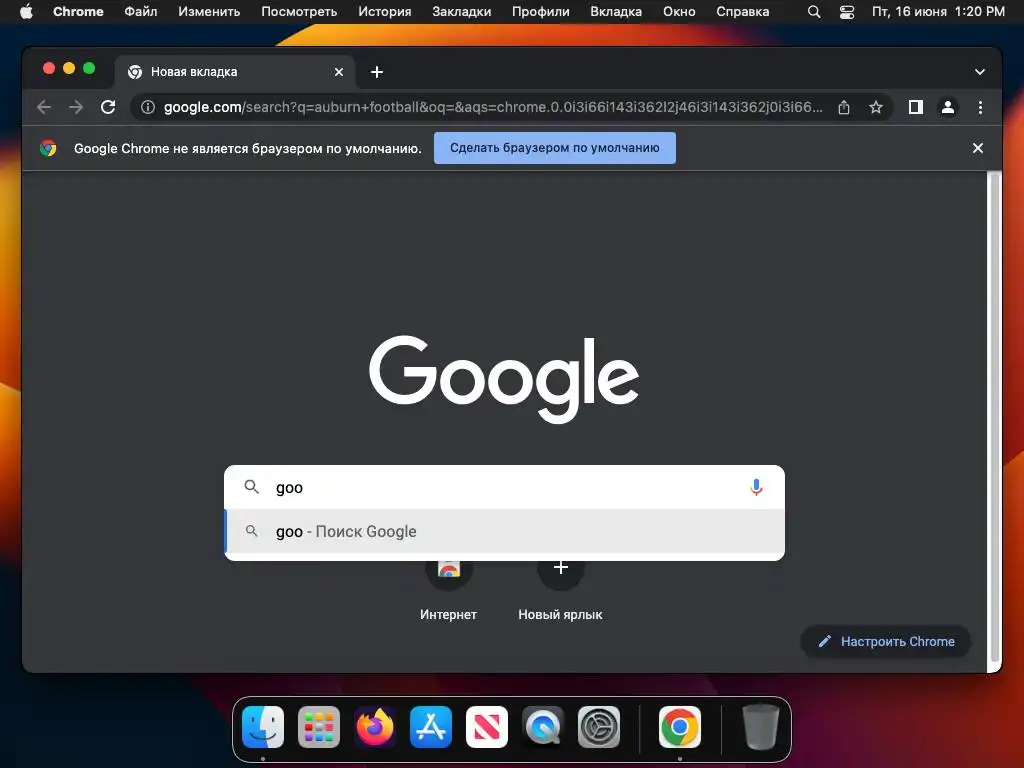Viewport: 1024px width, 768px height.
Task: Click the address bar URL
Action: point(493,107)
